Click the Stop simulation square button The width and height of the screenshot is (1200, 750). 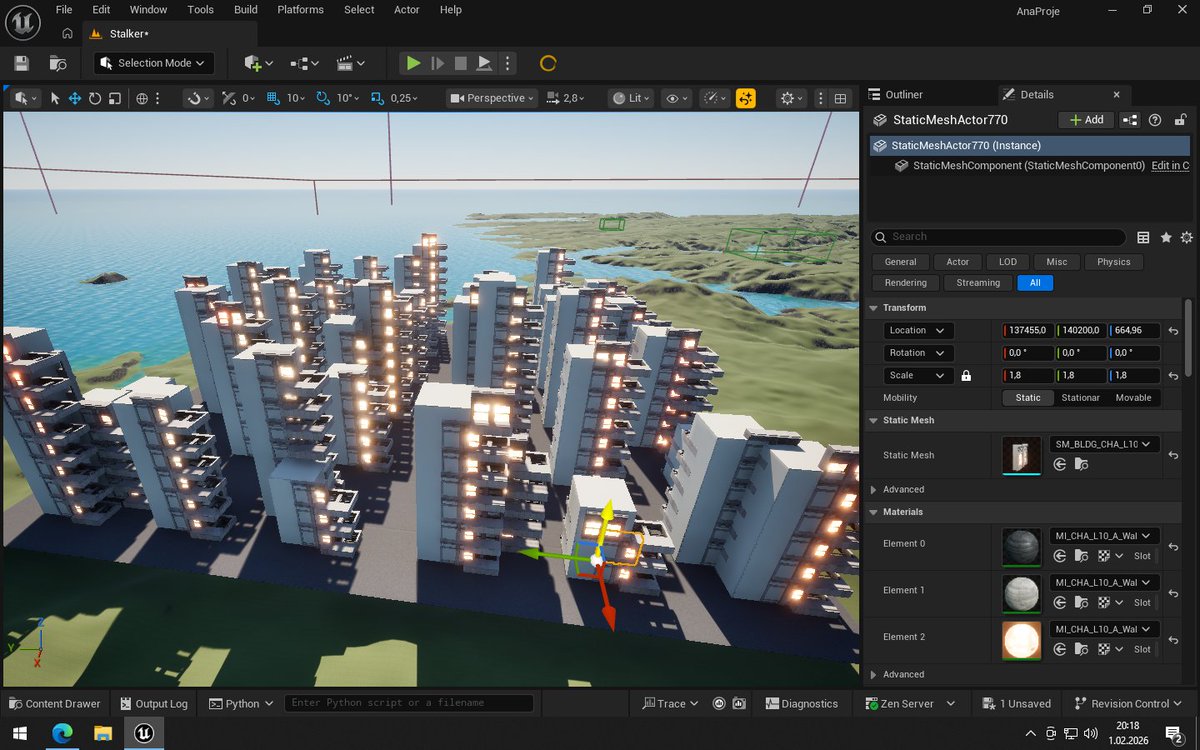[460, 63]
